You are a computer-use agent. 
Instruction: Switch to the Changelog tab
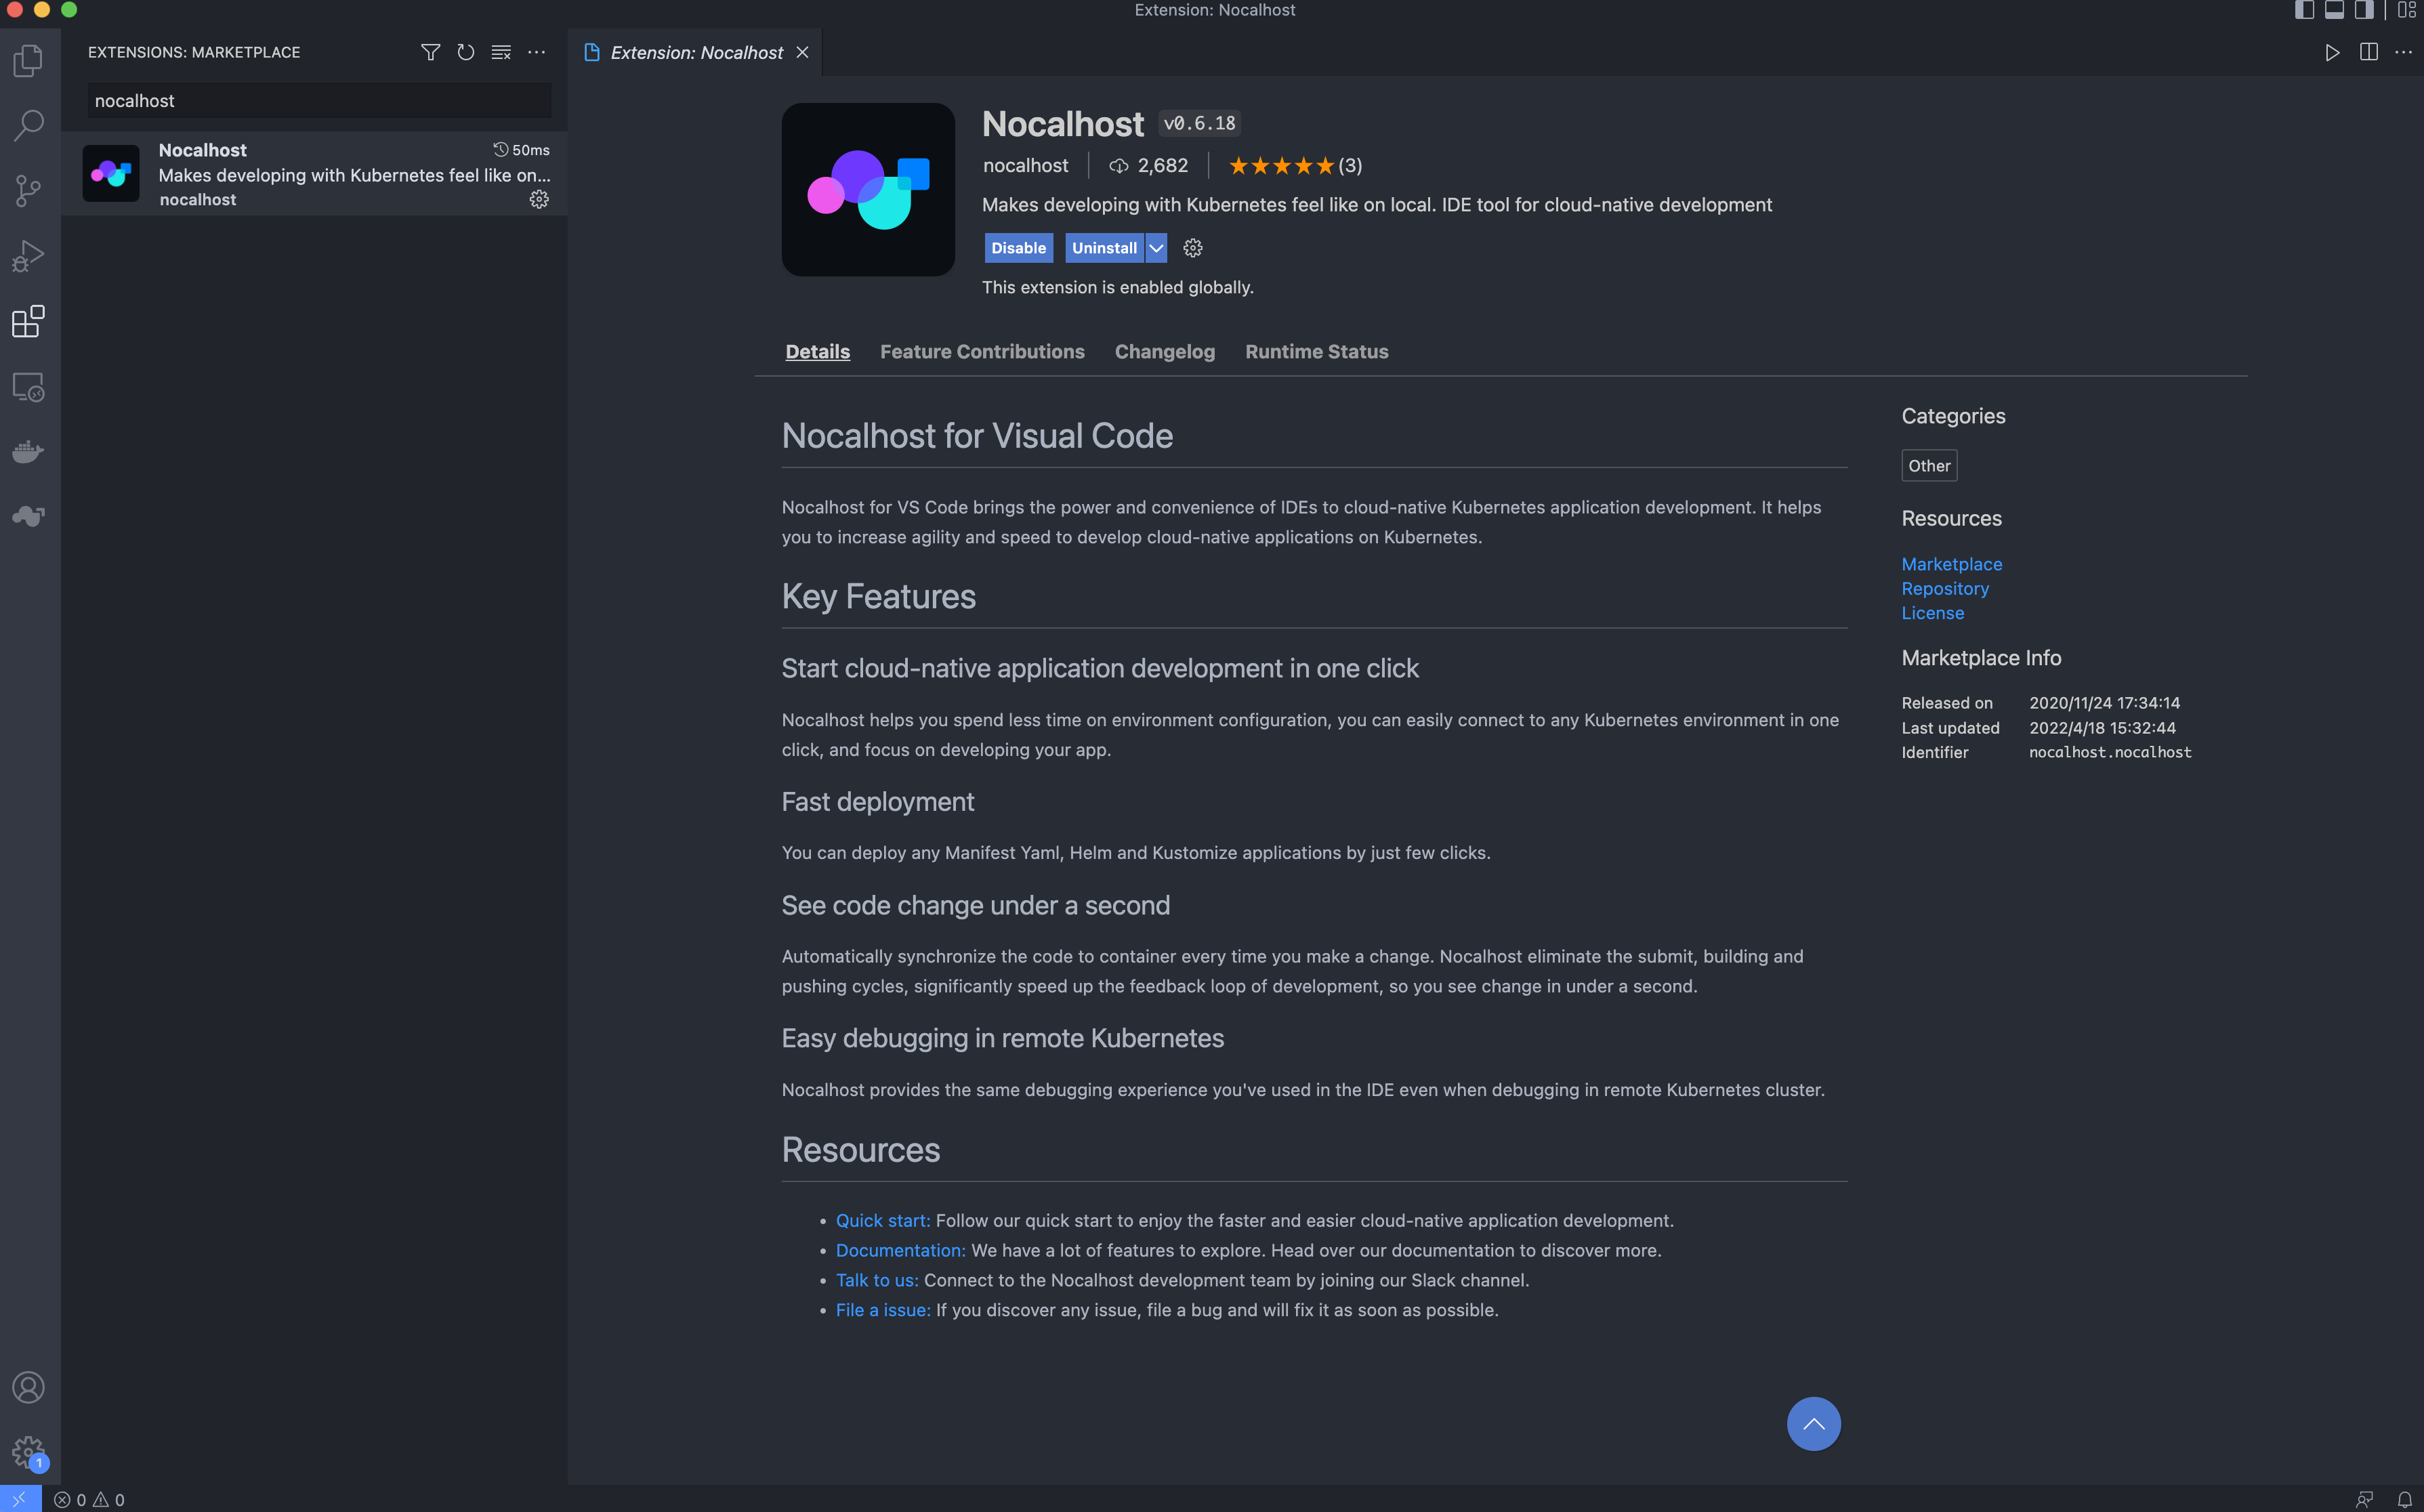[1165, 352]
